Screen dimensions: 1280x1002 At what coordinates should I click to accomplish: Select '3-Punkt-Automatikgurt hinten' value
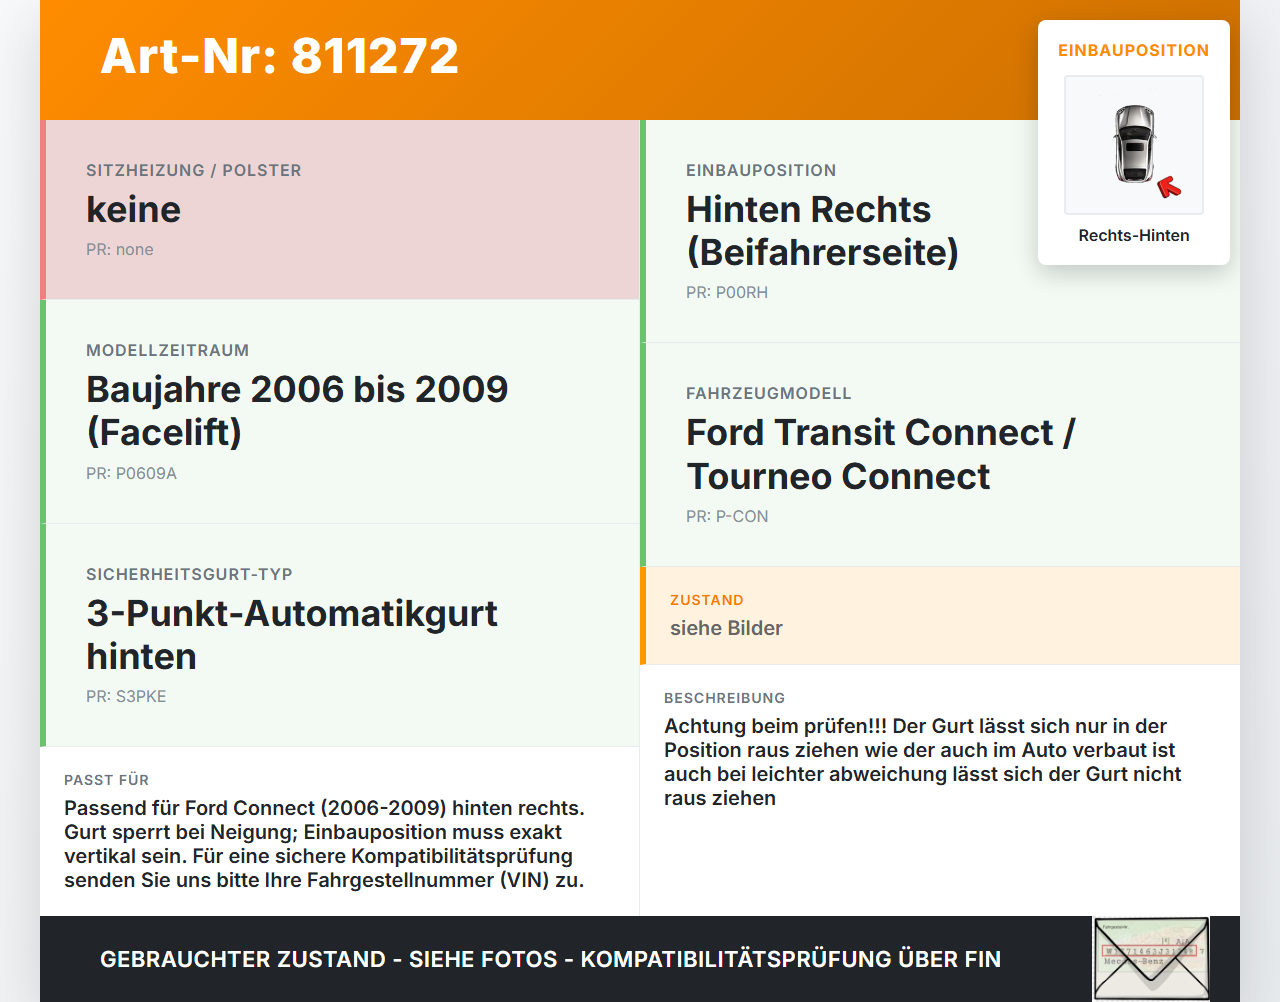coord(292,635)
